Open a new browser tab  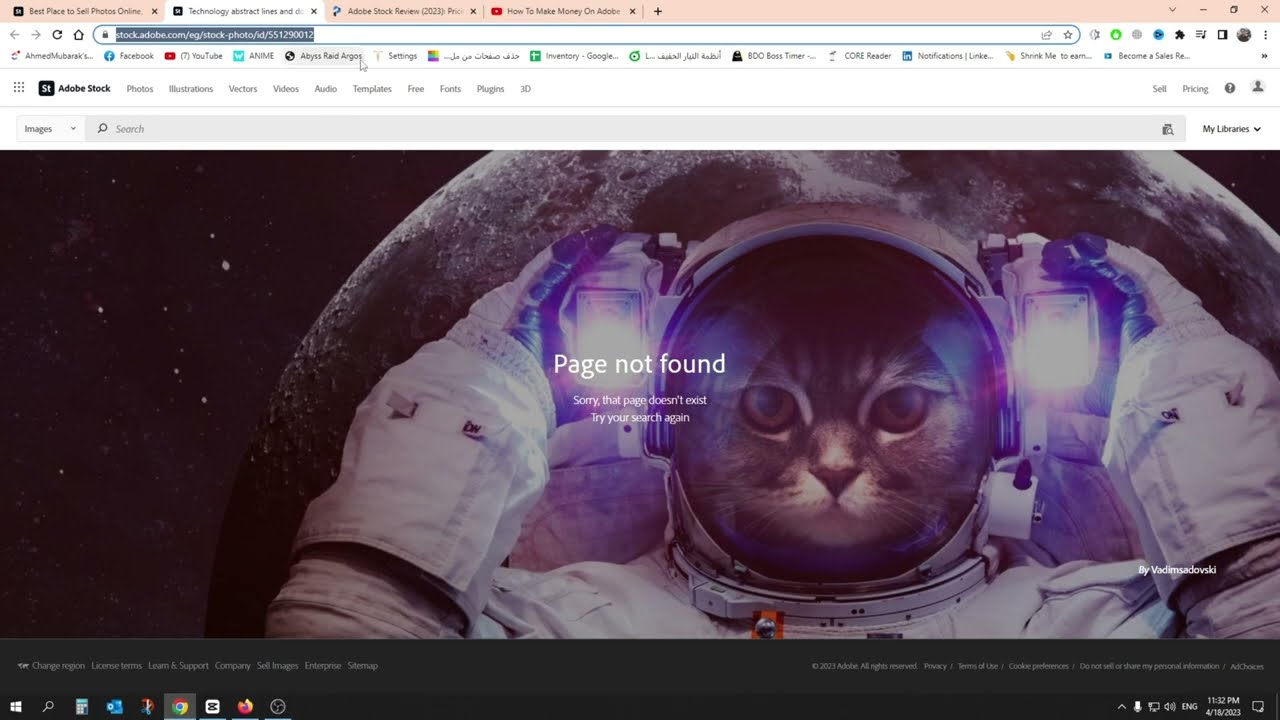coord(657,11)
